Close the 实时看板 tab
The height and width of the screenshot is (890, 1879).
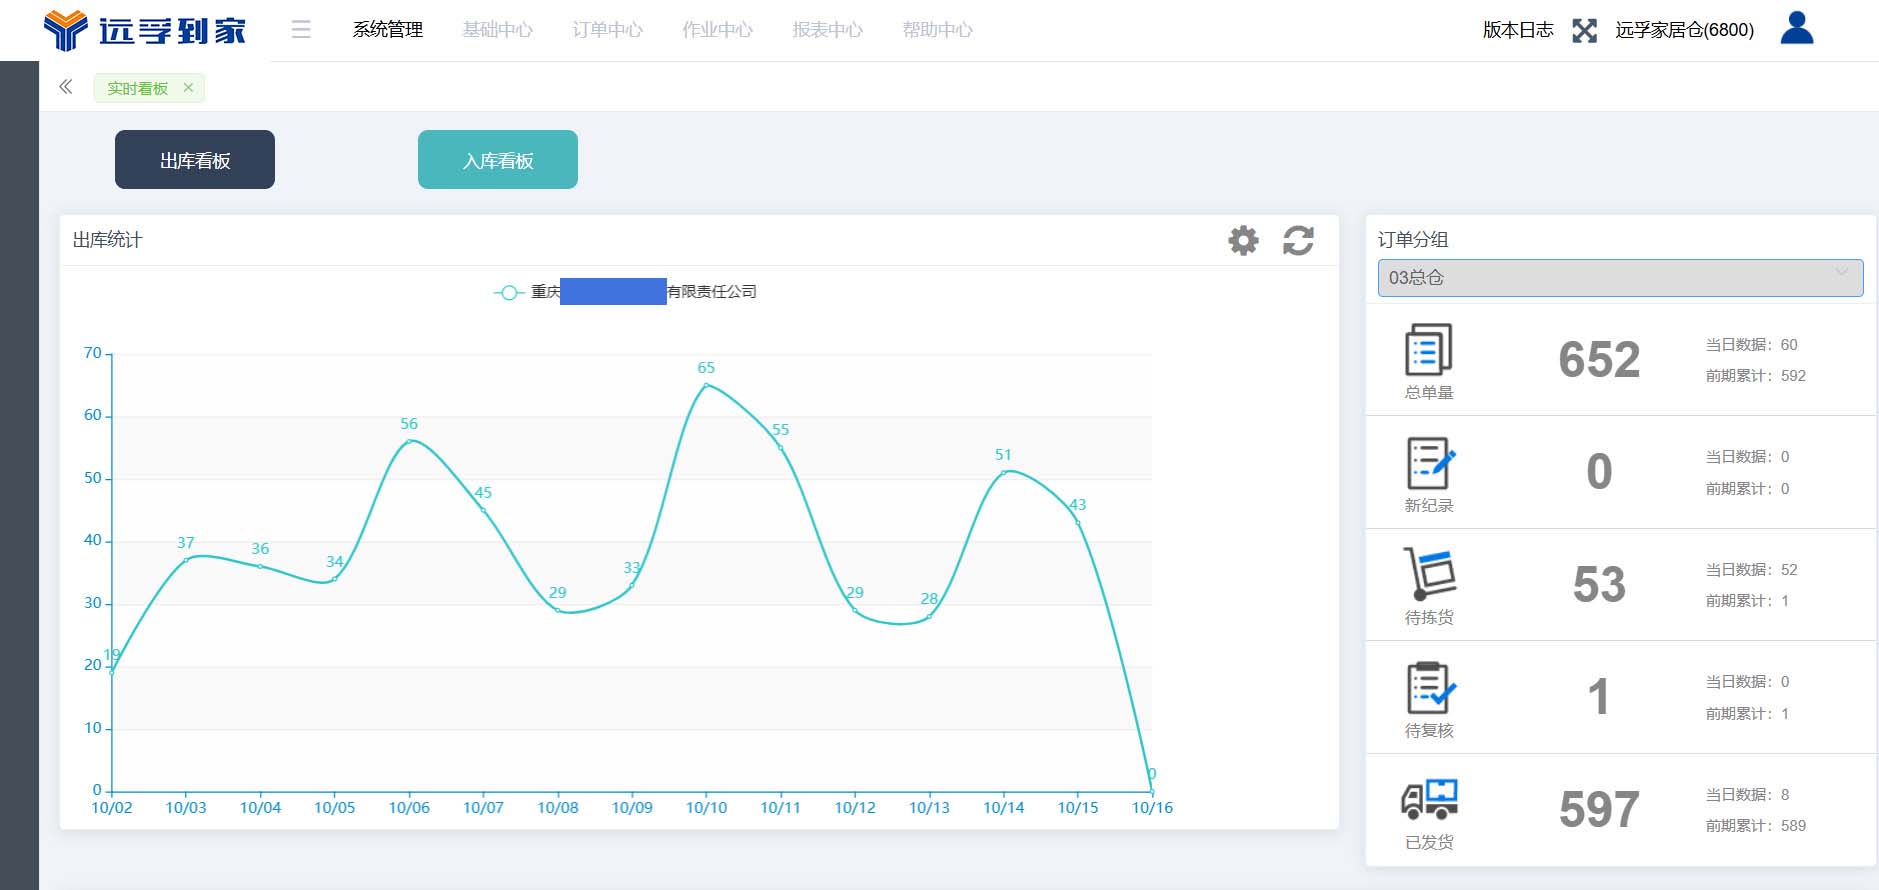tap(188, 88)
